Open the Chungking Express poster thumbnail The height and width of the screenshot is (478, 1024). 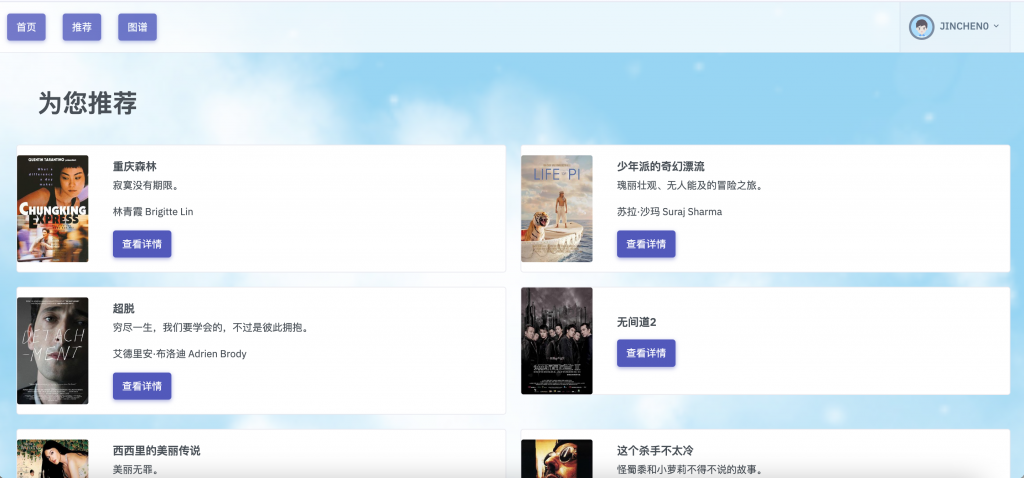point(52,208)
